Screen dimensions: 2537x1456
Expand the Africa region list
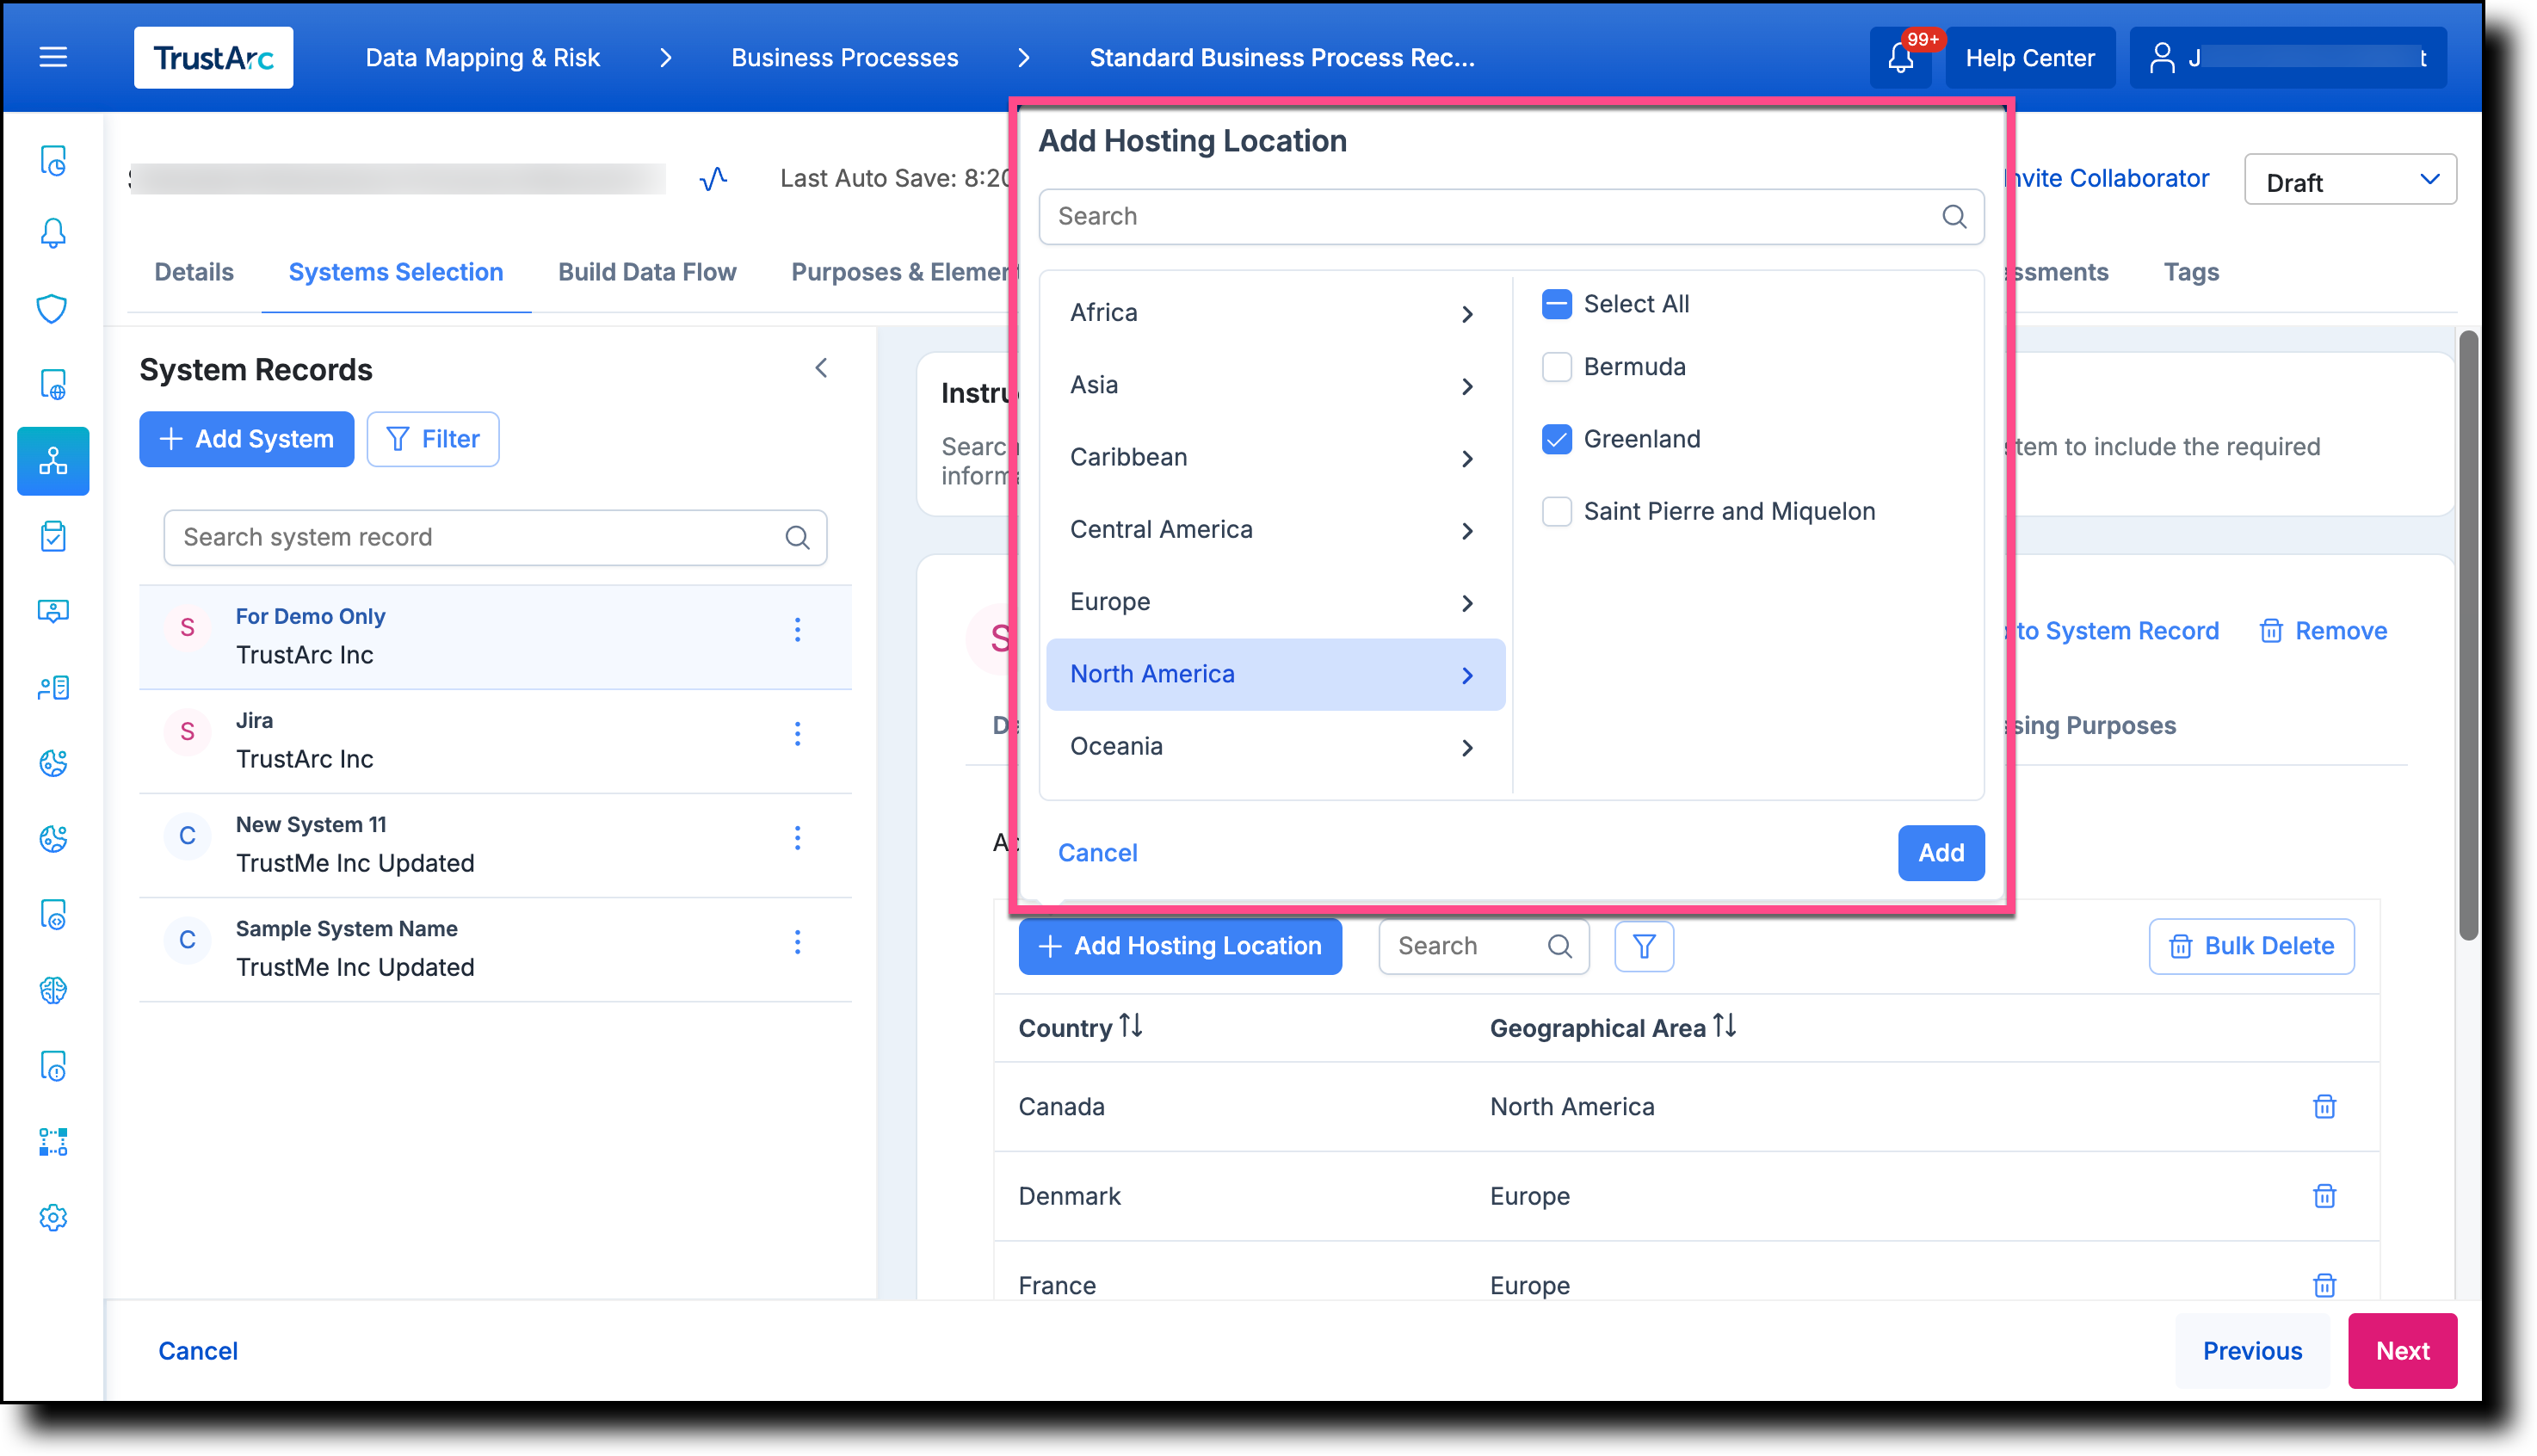[x=1467, y=313]
